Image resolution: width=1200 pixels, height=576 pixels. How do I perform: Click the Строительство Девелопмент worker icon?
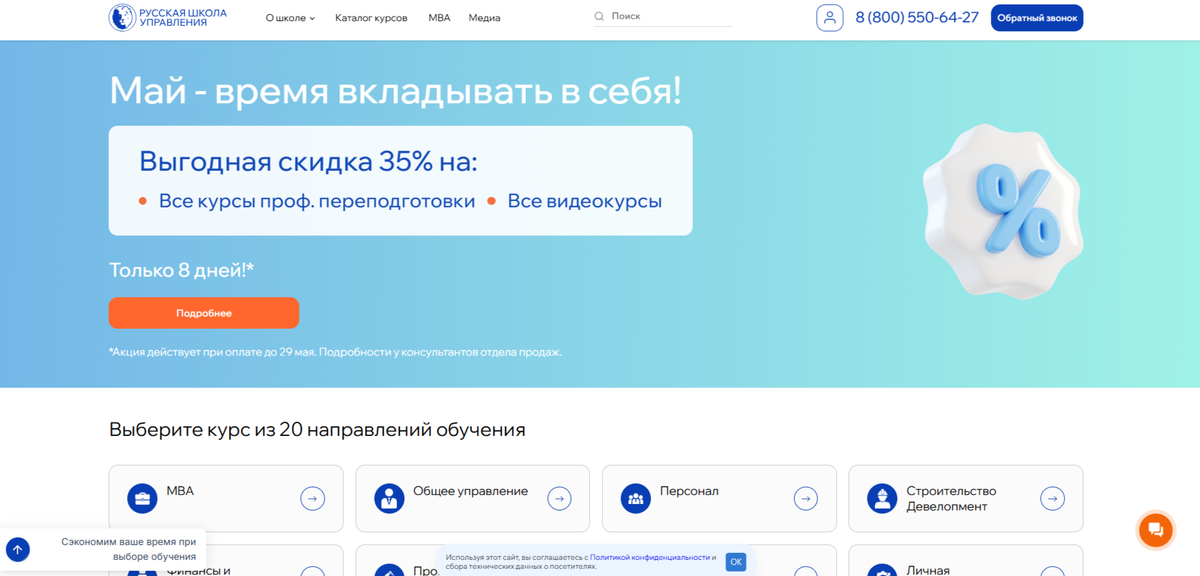pos(882,498)
